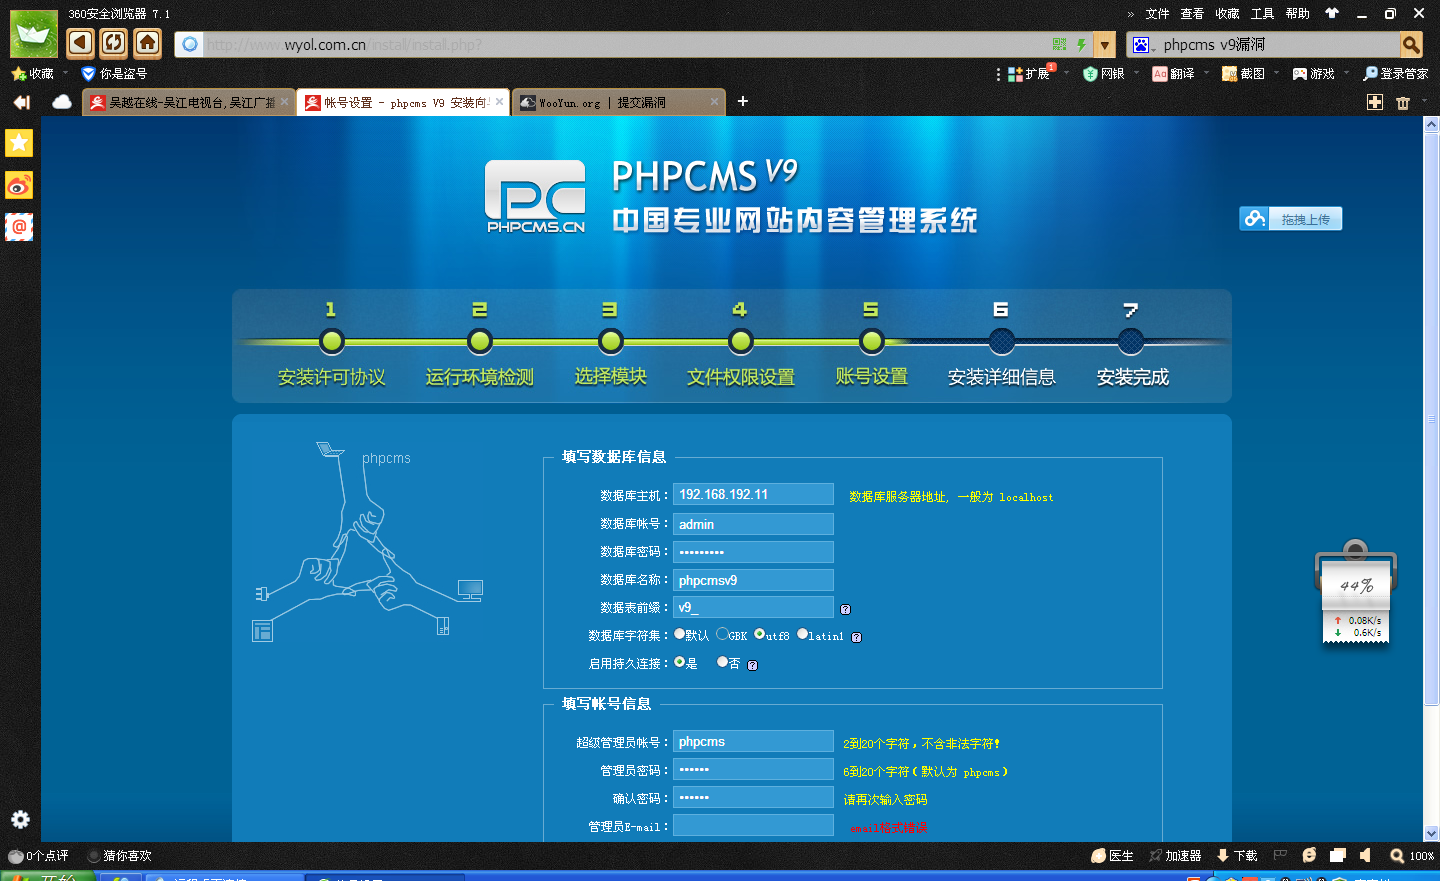The width and height of the screenshot is (1440, 881).
Task: Select 否 for 启用持久连接
Action: [722, 662]
